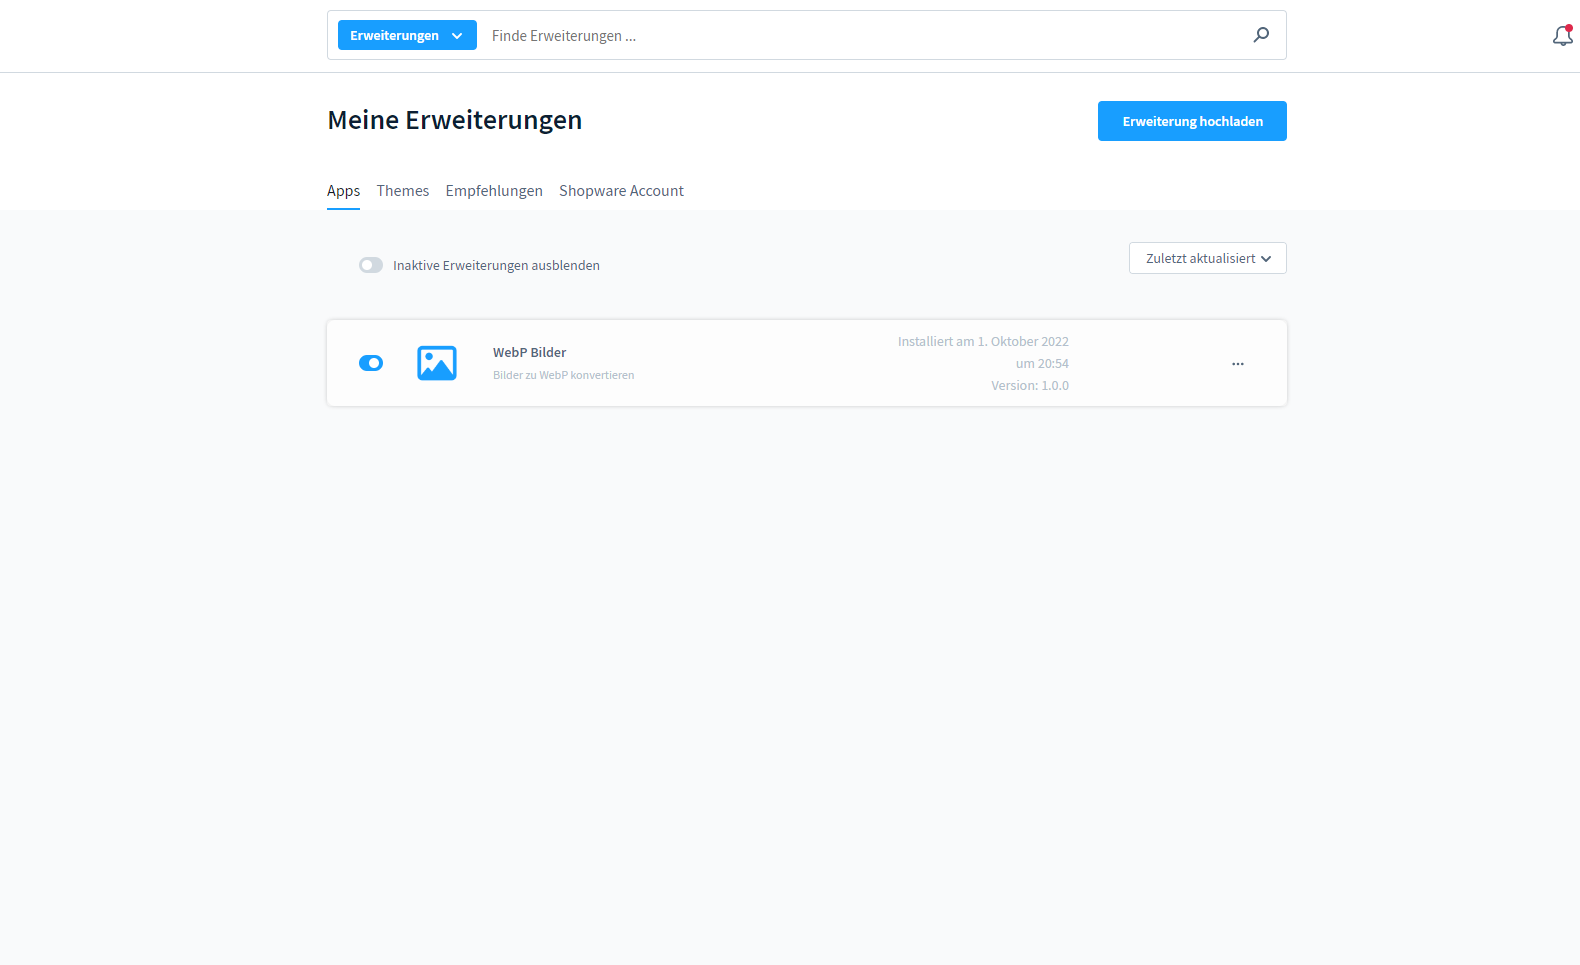The width and height of the screenshot is (1580, 965).
Task: Click the Bilder zu WebP konvertieren description
Action: [x=563, y=375]
